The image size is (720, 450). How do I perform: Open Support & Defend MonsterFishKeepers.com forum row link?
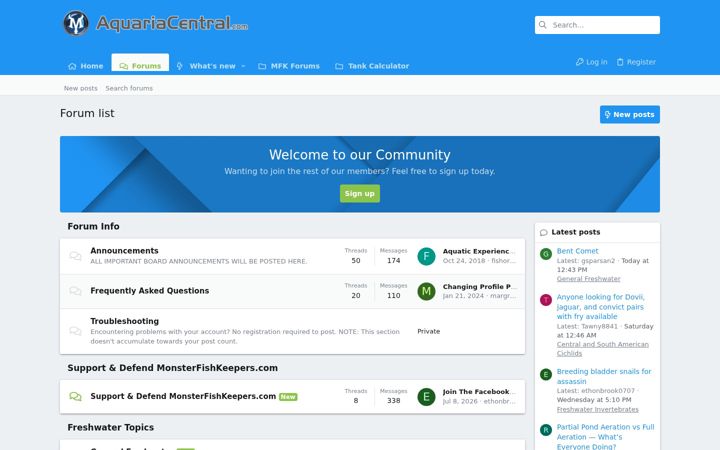tap(183, 396)
